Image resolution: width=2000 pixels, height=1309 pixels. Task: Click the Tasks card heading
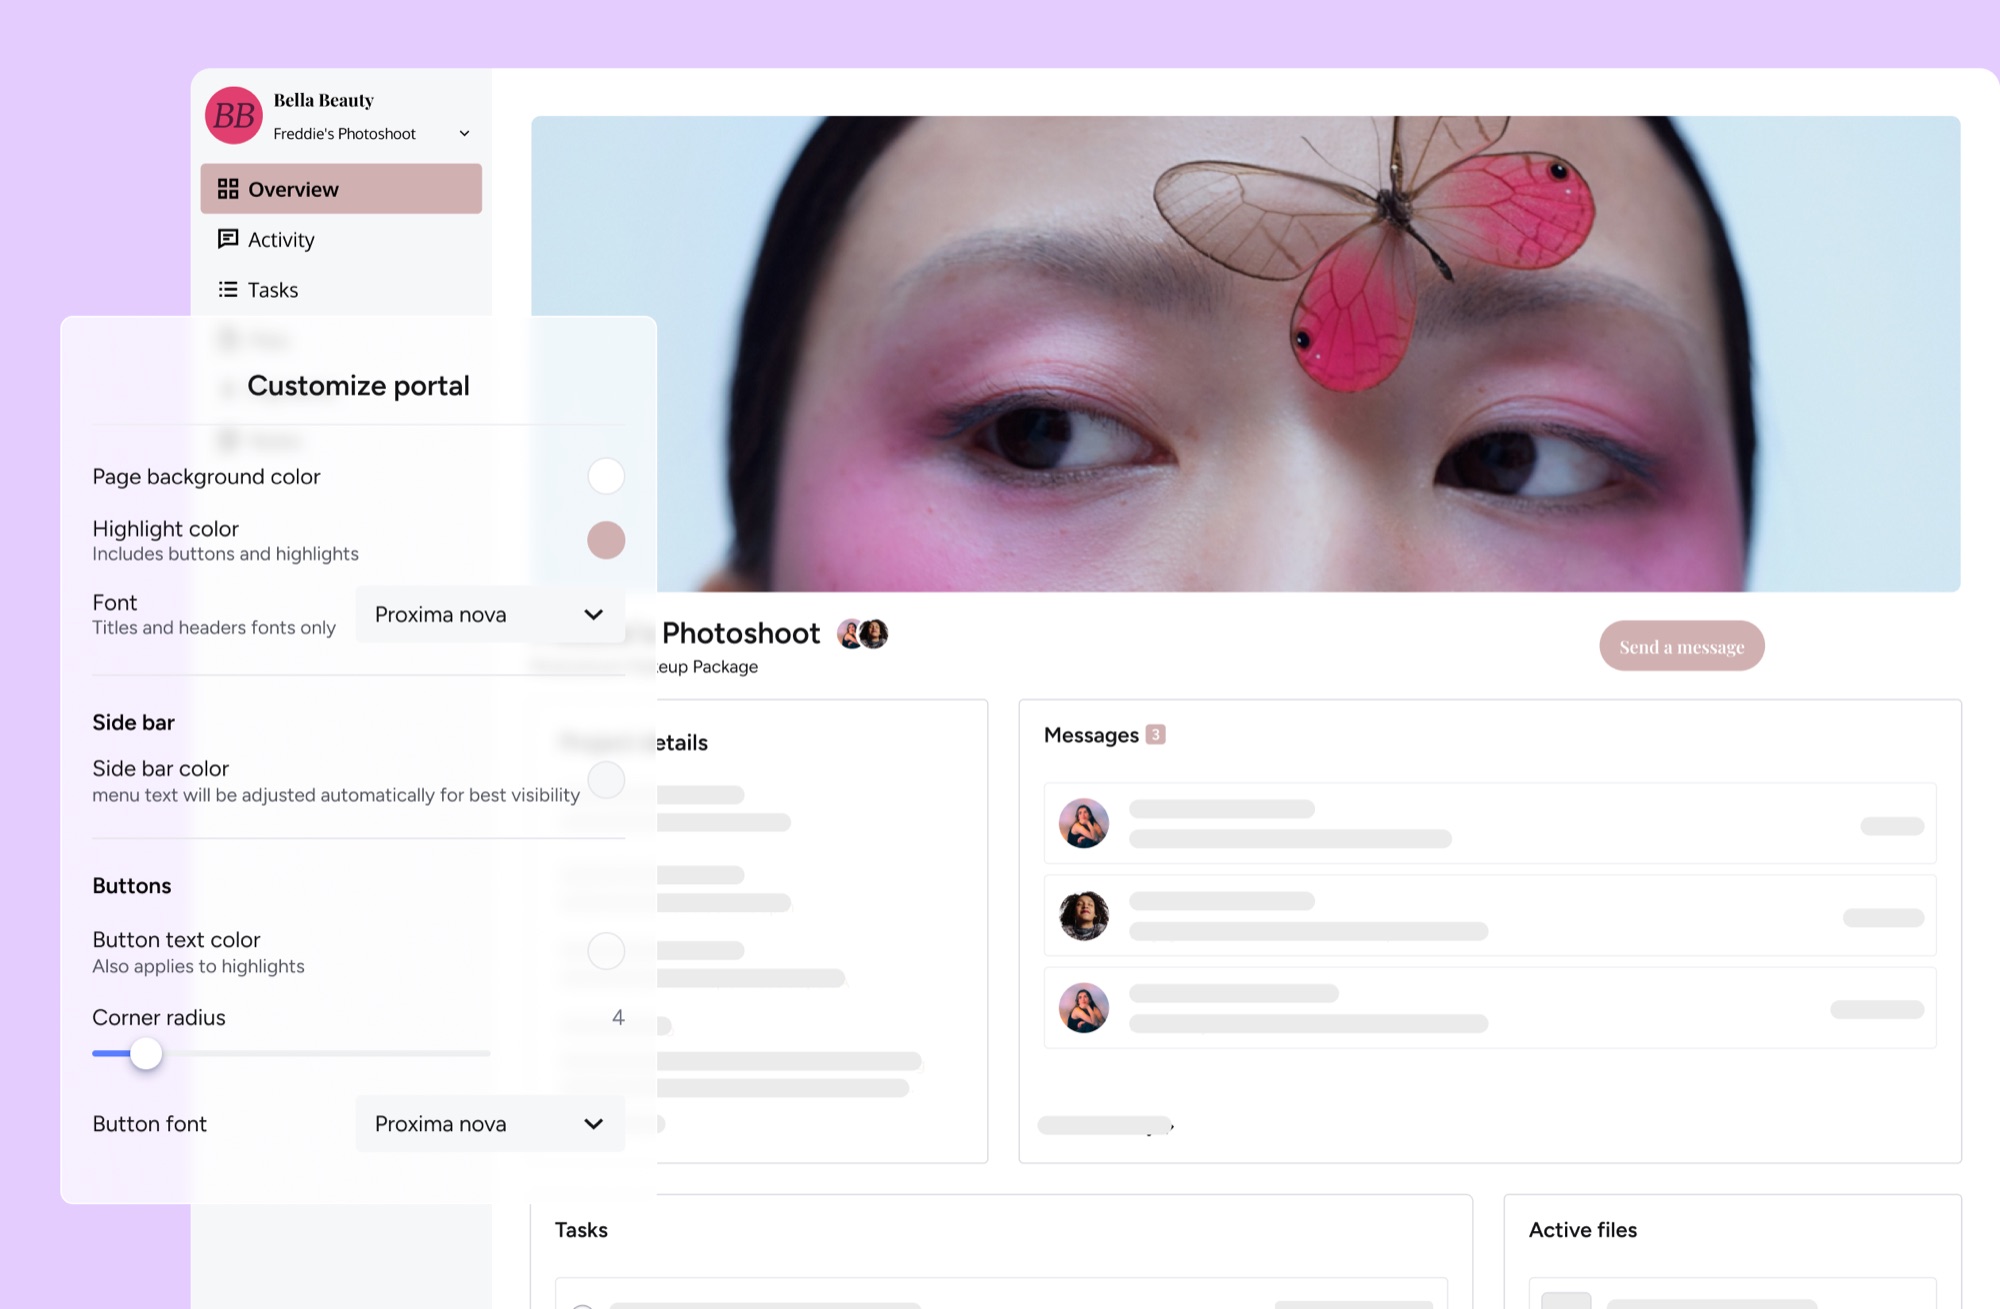click(581, 1230)
